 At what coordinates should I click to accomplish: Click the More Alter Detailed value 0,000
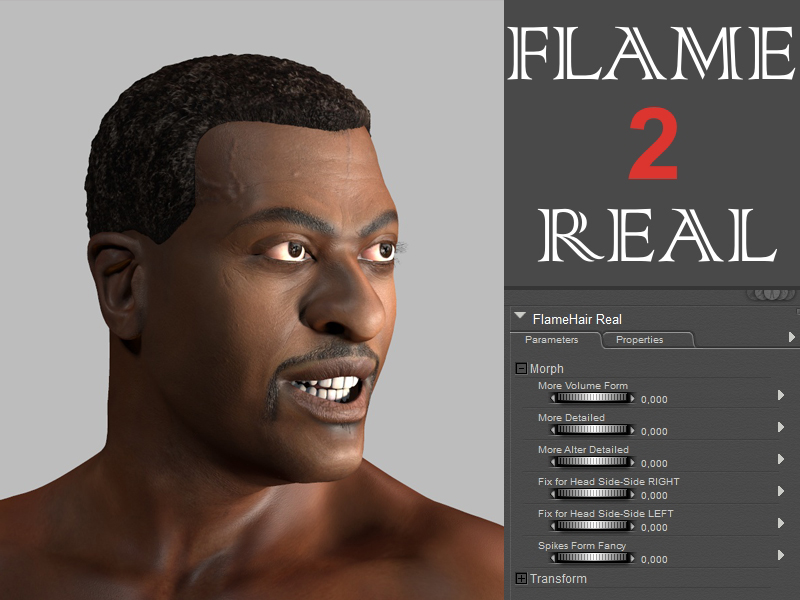coord(654,464)
